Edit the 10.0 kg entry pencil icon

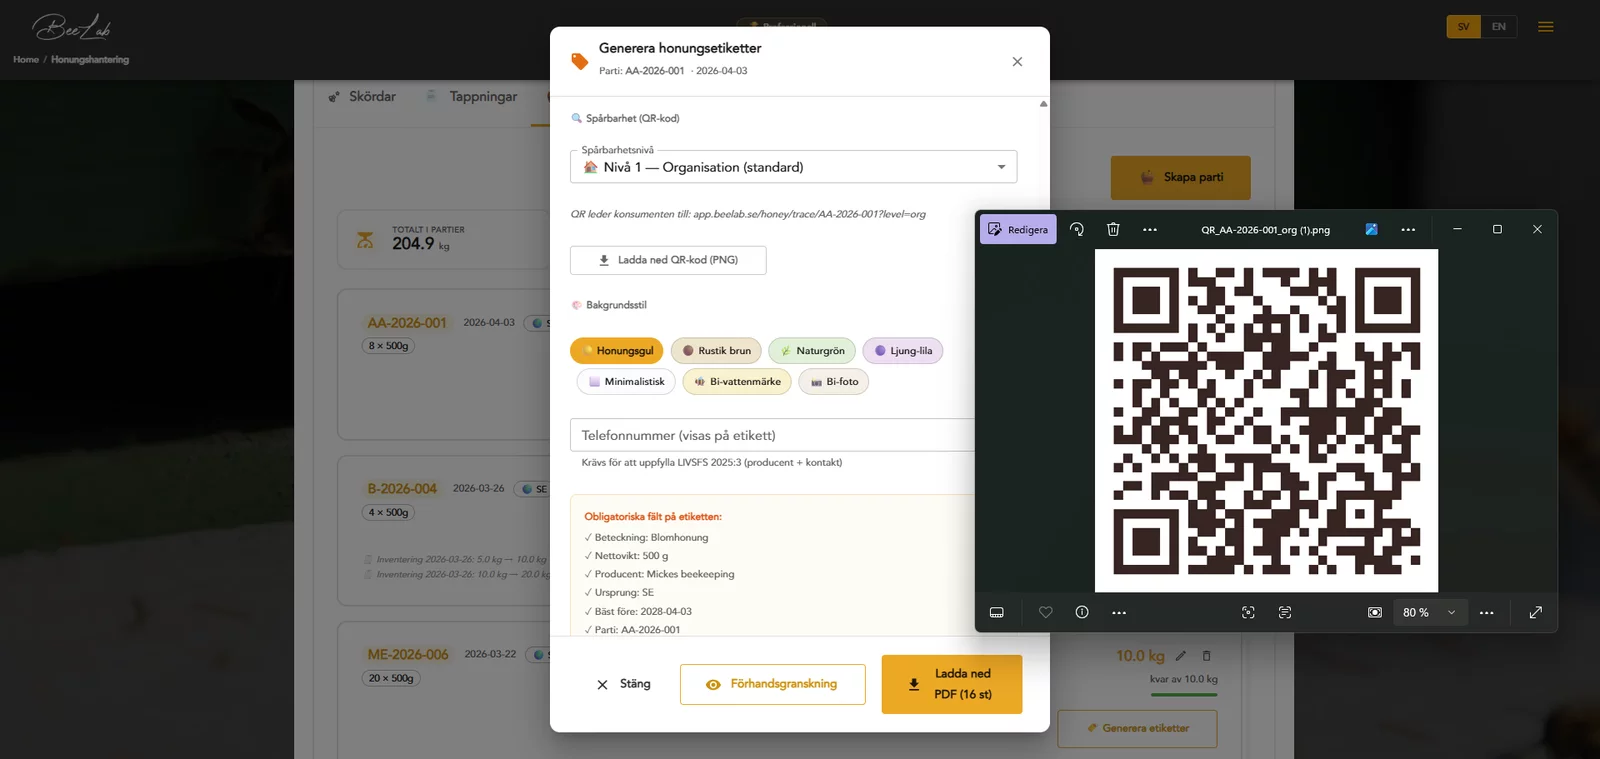(1181, 656)
